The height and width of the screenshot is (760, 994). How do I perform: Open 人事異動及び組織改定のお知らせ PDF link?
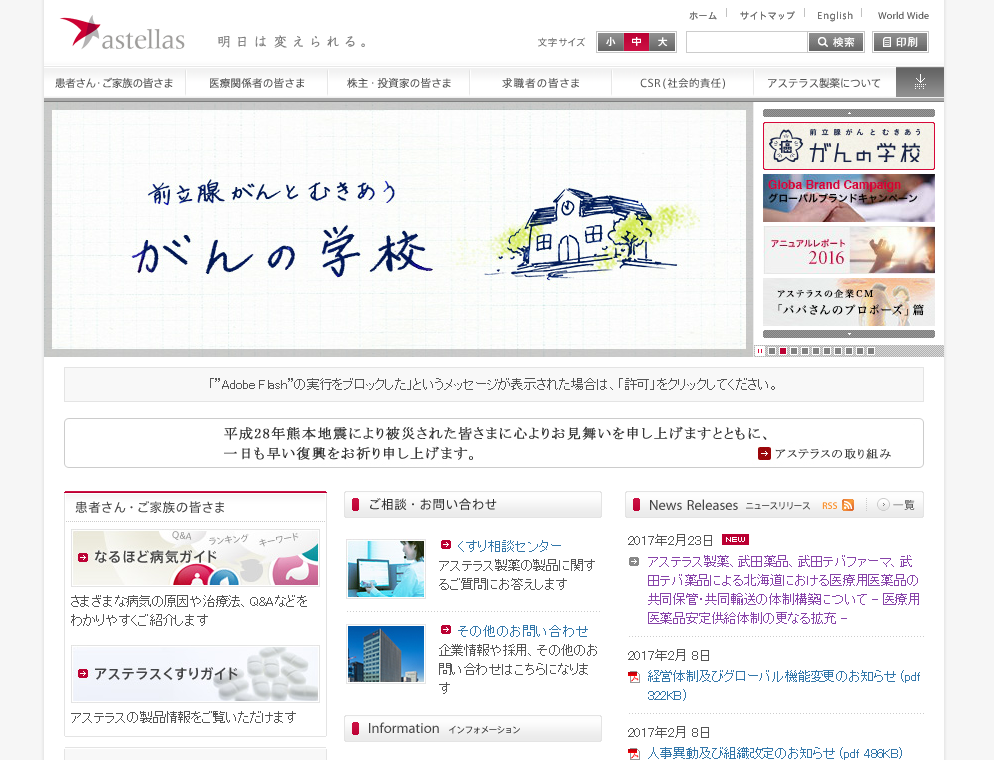pyautogui.click(x=775, y=753)
